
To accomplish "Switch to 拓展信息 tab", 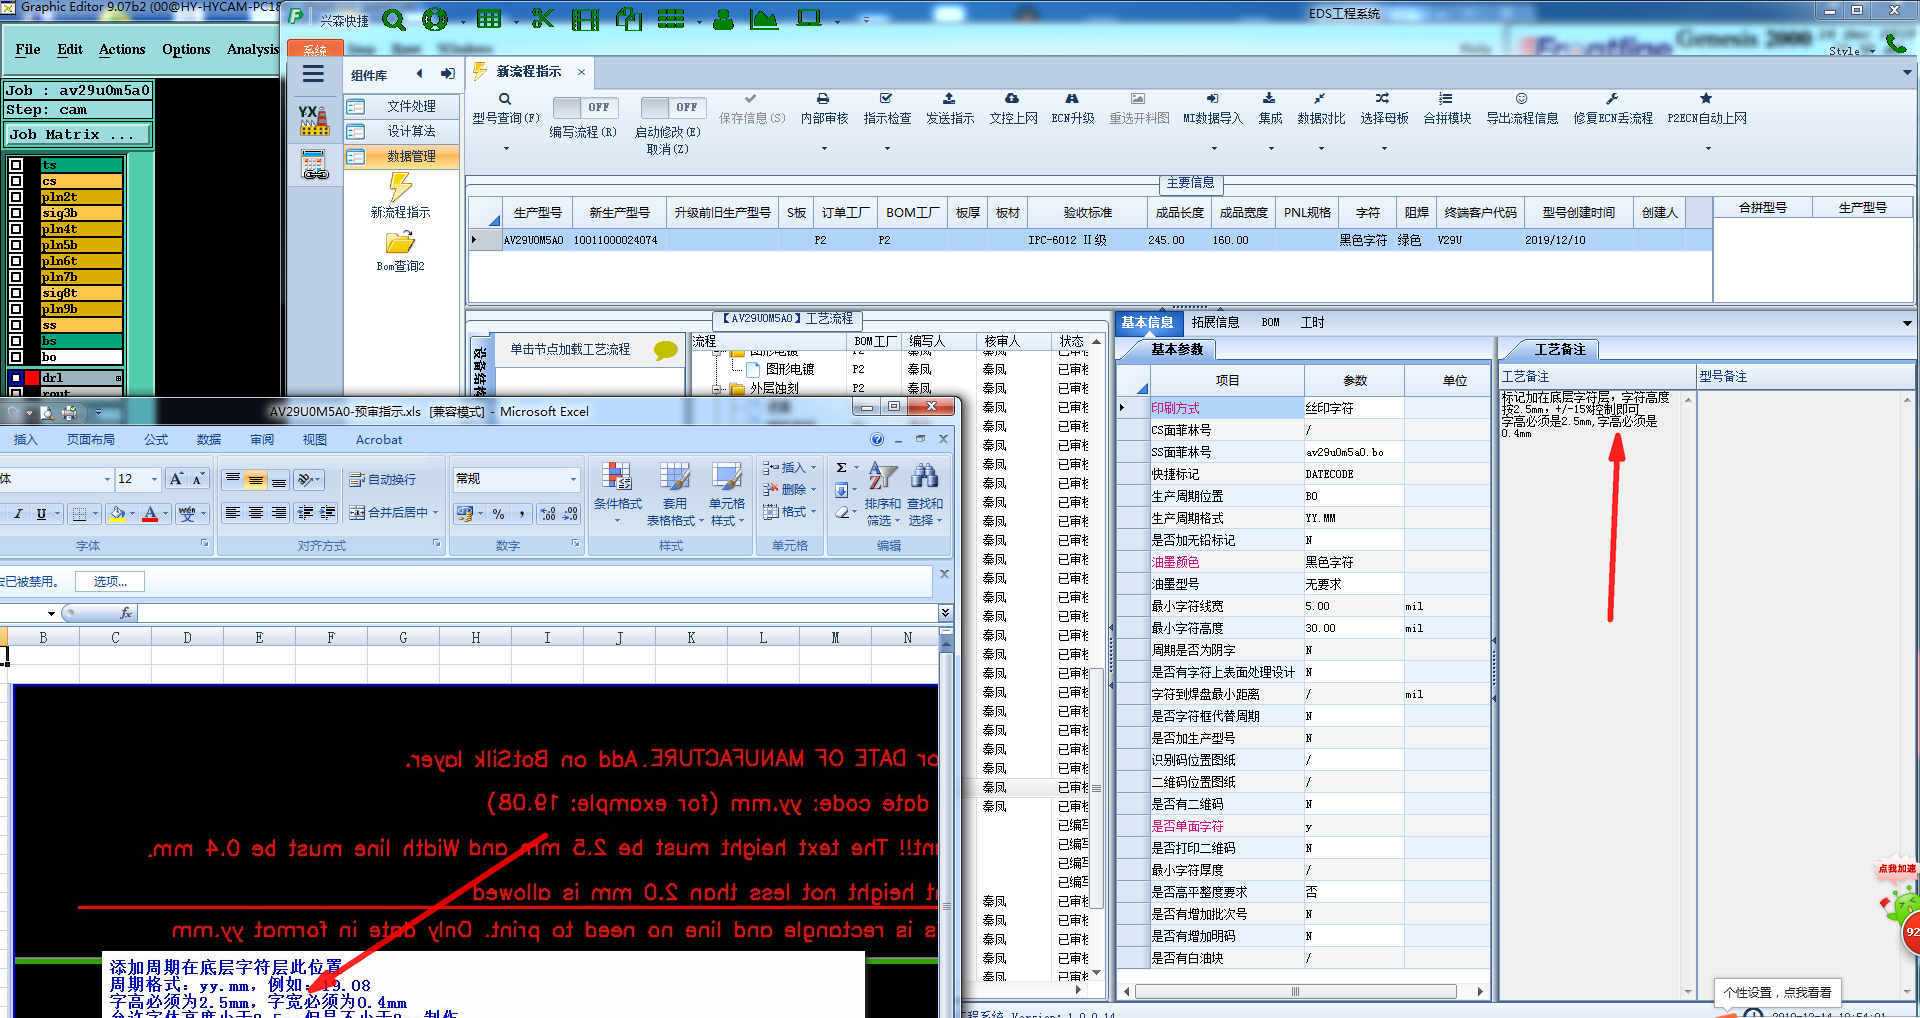I will [1215, 322].
